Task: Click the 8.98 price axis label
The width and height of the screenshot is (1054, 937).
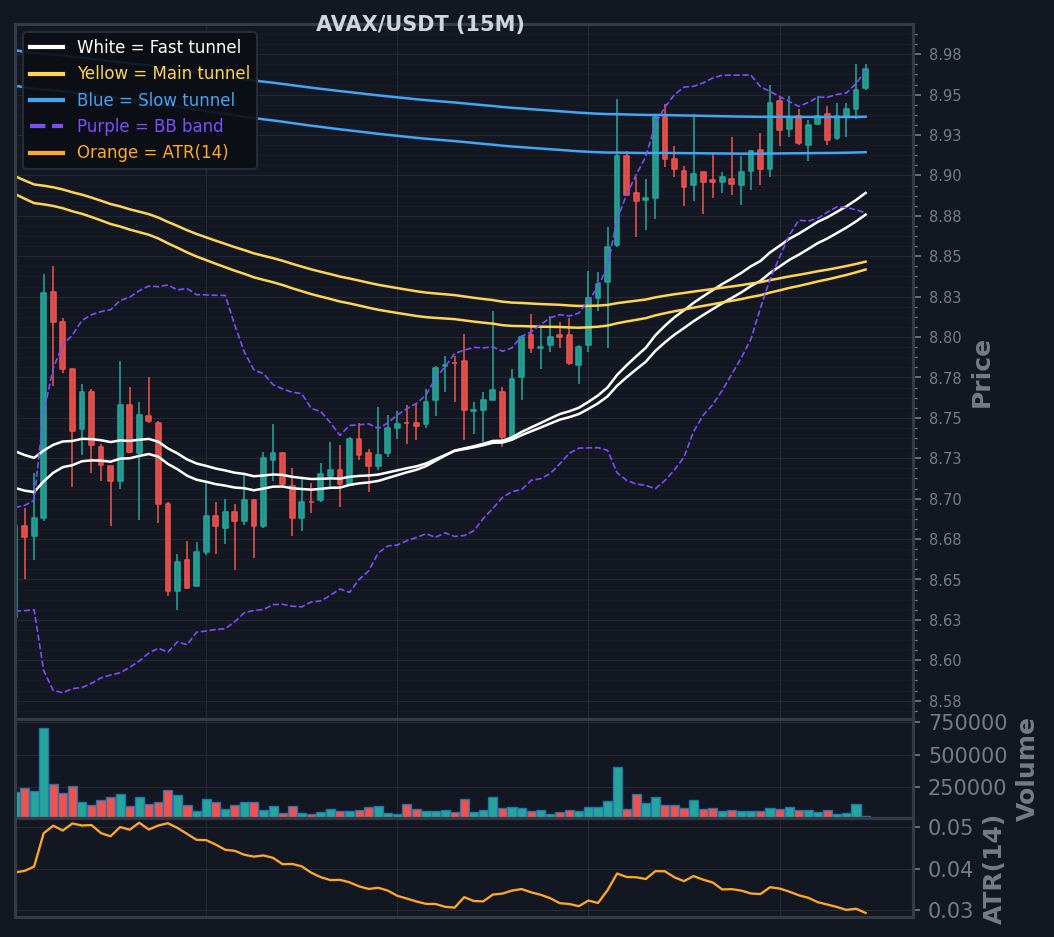Action: tap(945, 54)
